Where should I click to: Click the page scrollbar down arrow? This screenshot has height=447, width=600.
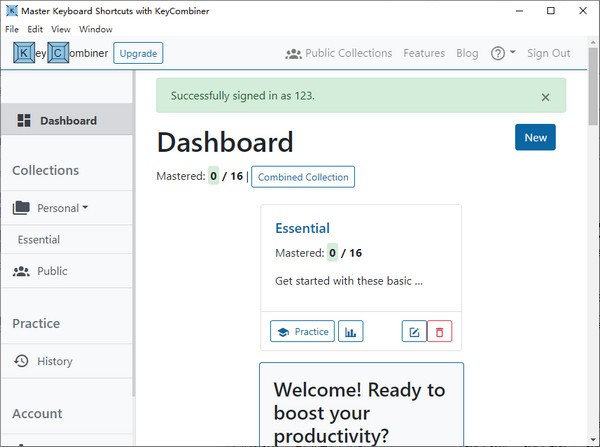(593, 440)
